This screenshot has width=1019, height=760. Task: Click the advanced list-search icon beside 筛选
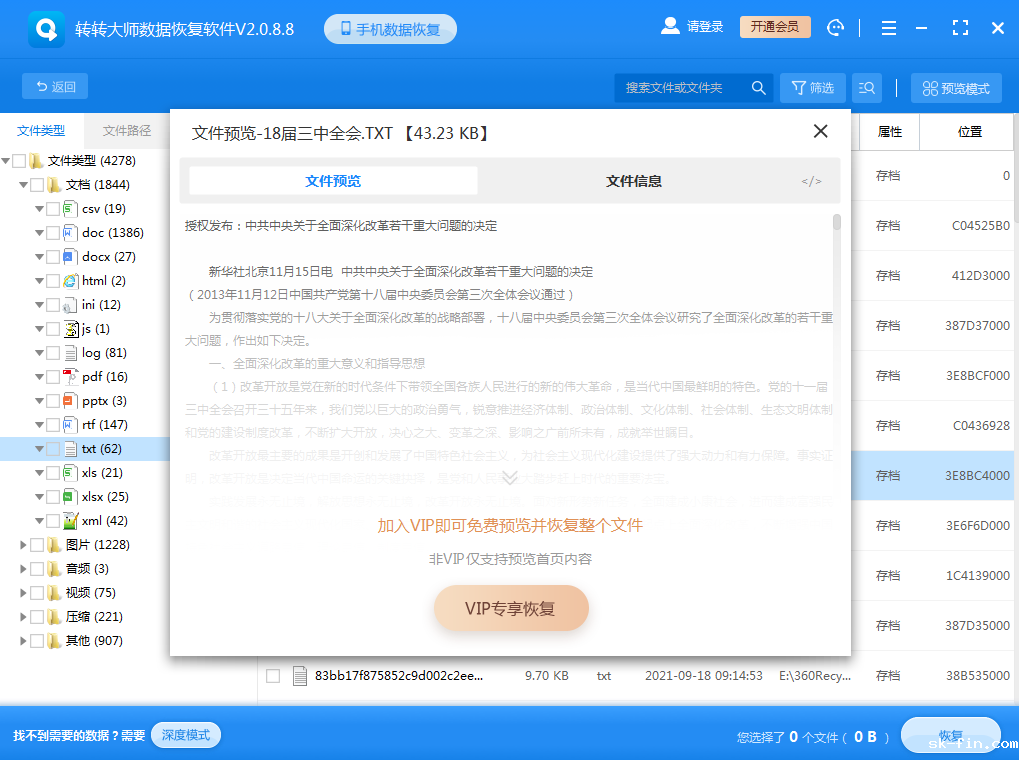tap(866, 87)
